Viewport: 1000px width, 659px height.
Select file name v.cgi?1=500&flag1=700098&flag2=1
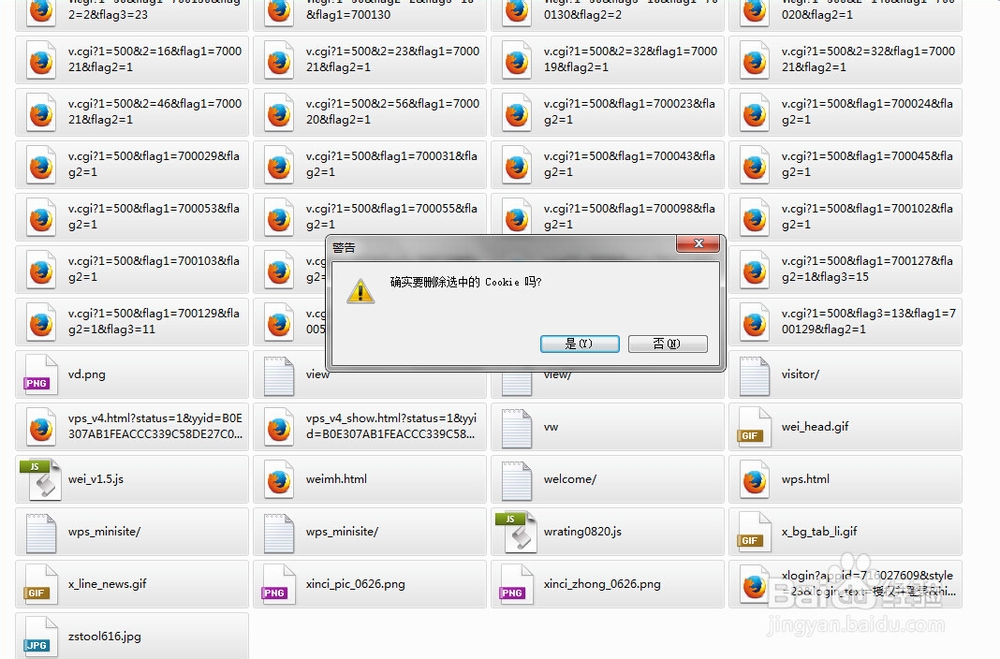[629, 216]
